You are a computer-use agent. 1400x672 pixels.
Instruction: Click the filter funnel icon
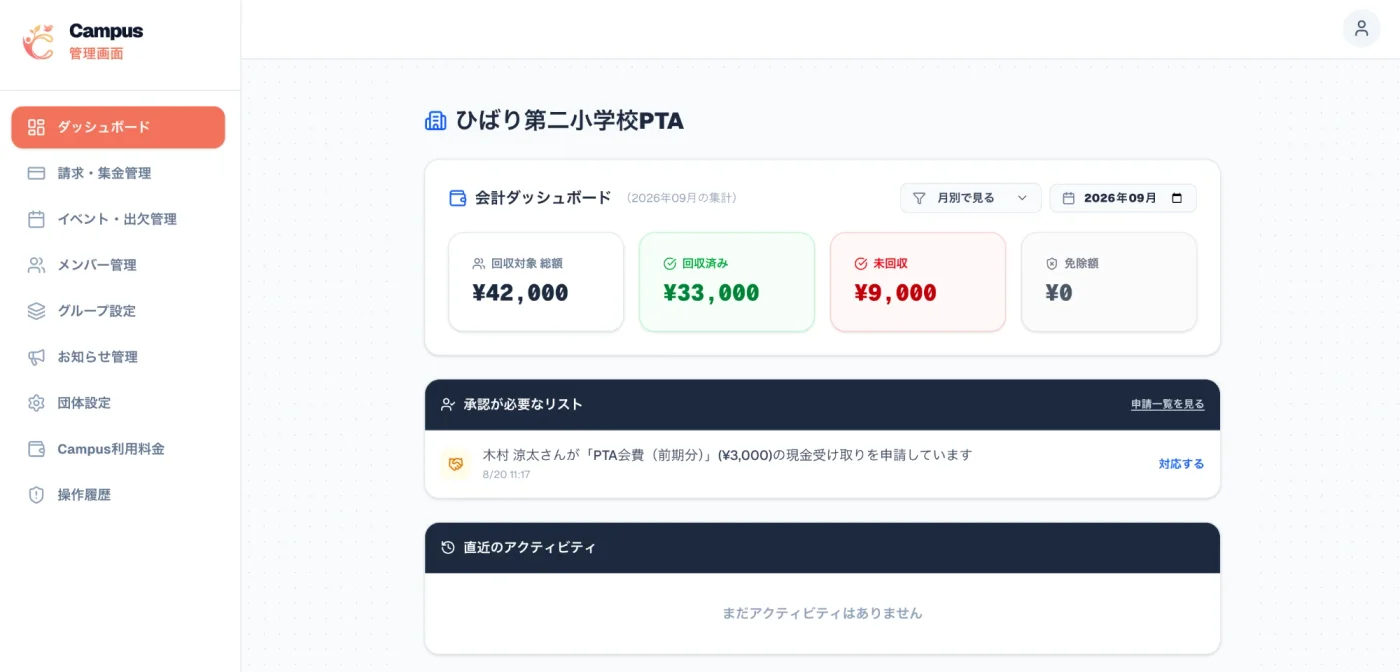tap(919, 198)
